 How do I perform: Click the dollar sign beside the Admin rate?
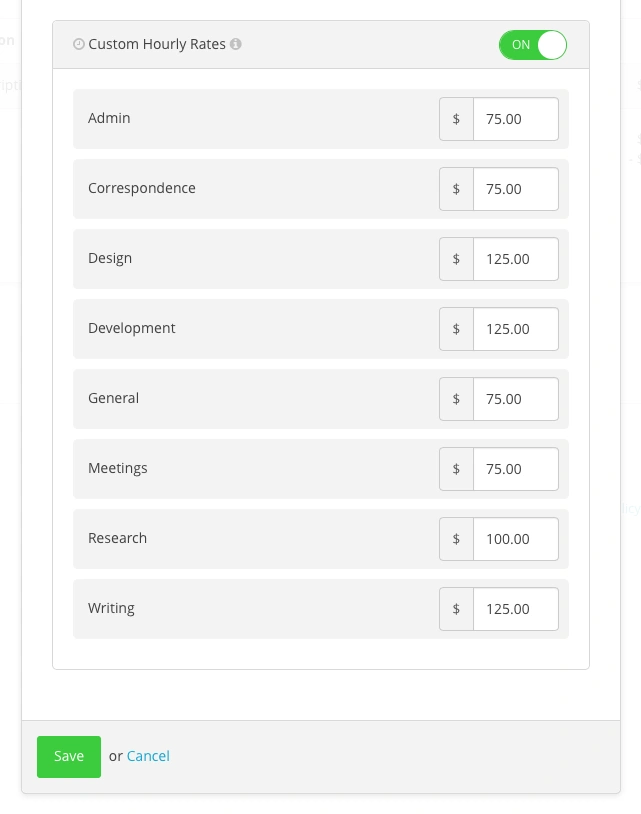(x=456, y=118)
